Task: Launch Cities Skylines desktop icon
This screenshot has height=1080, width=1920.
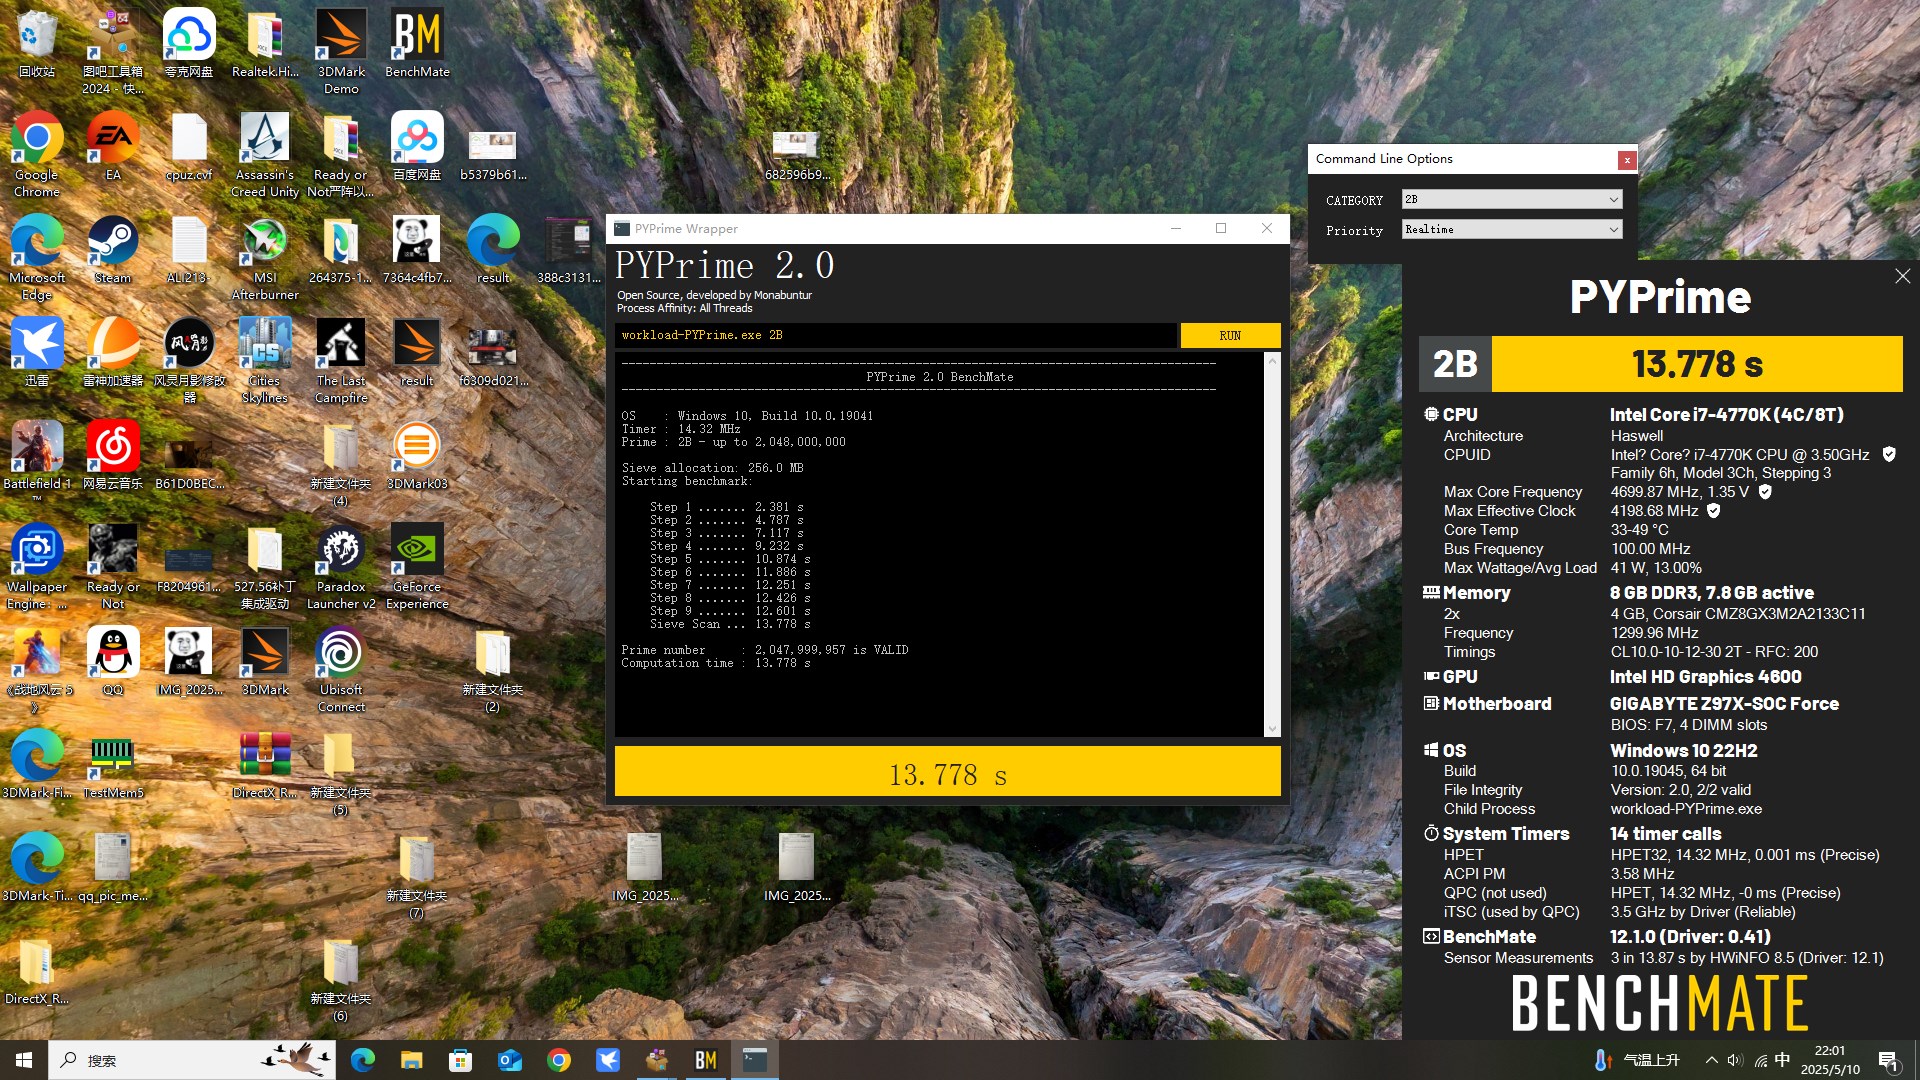Action: click(x=265, y=360)
